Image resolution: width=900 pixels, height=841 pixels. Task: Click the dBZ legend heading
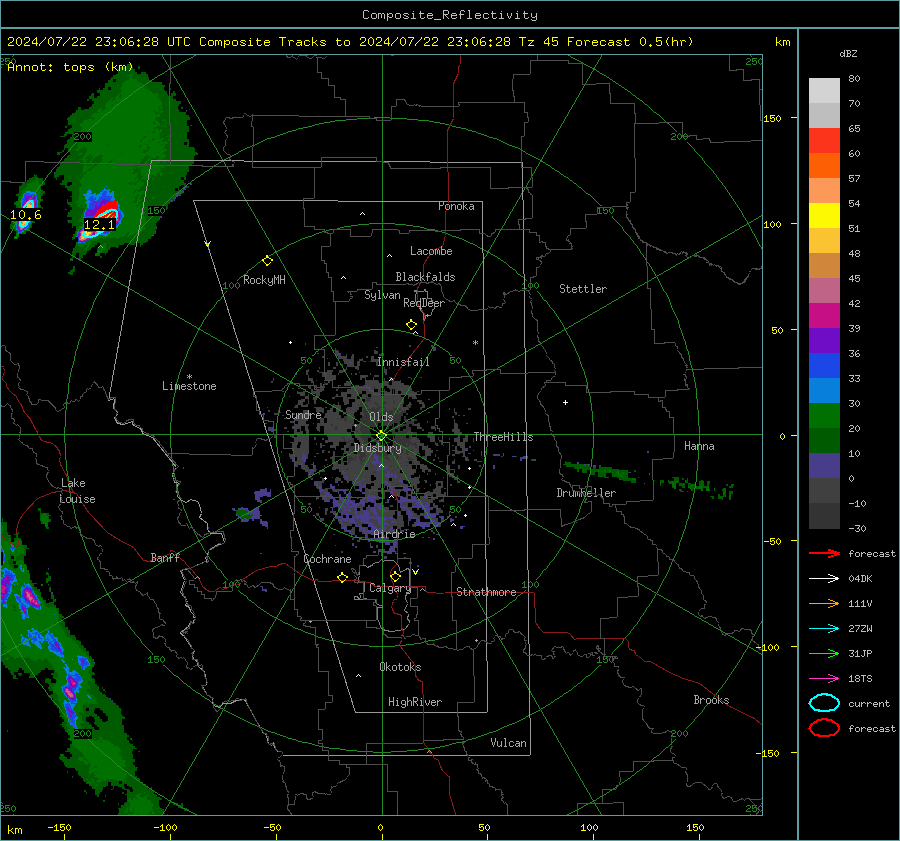tap(848, 54)
